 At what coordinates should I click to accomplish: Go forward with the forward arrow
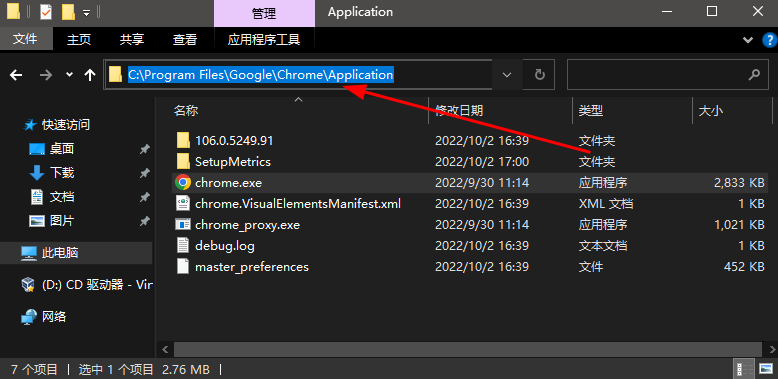(x=46, y=75)
